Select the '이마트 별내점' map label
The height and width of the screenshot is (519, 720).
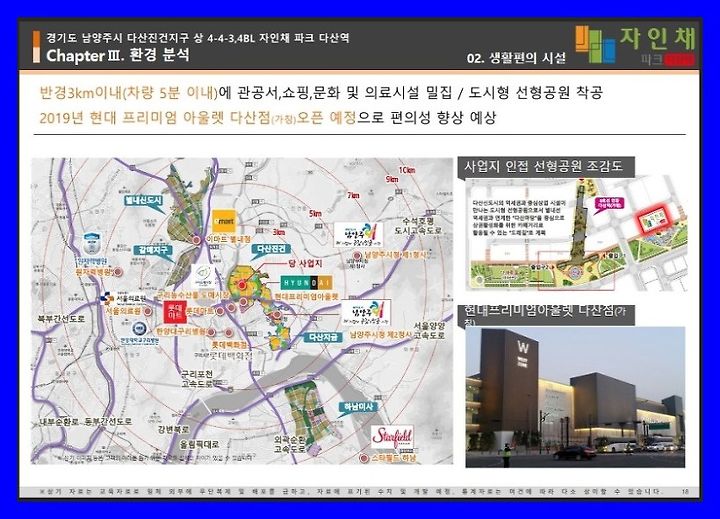point(229,240)
